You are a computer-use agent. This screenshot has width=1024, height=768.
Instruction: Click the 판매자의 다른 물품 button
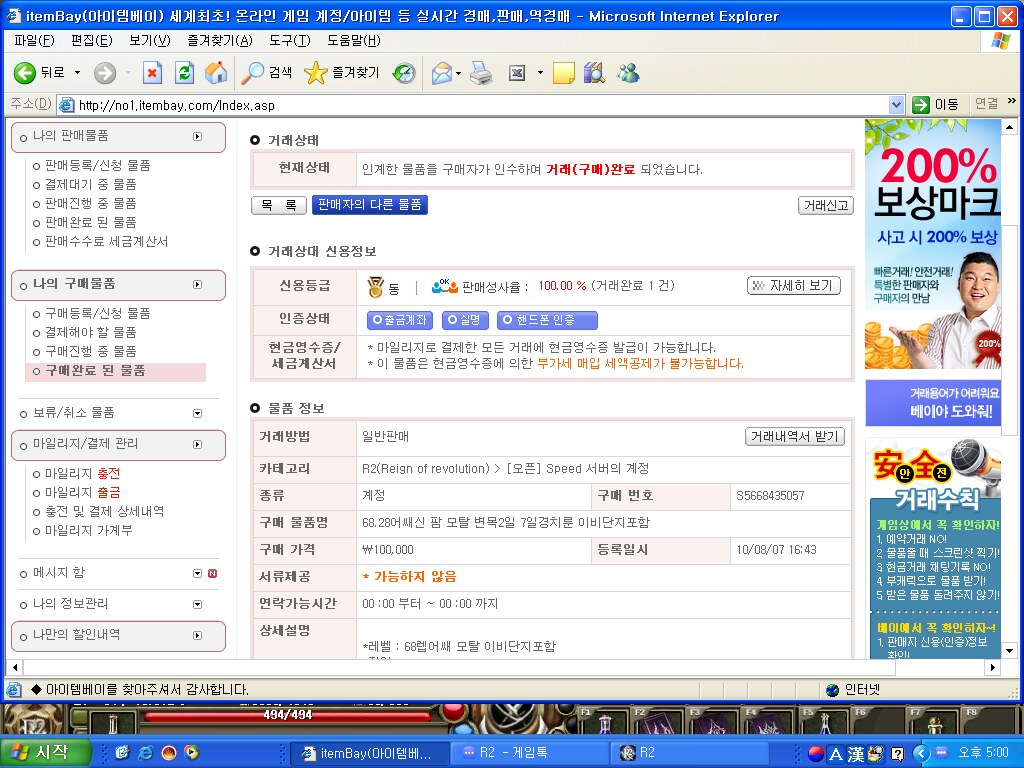(369, 205)
